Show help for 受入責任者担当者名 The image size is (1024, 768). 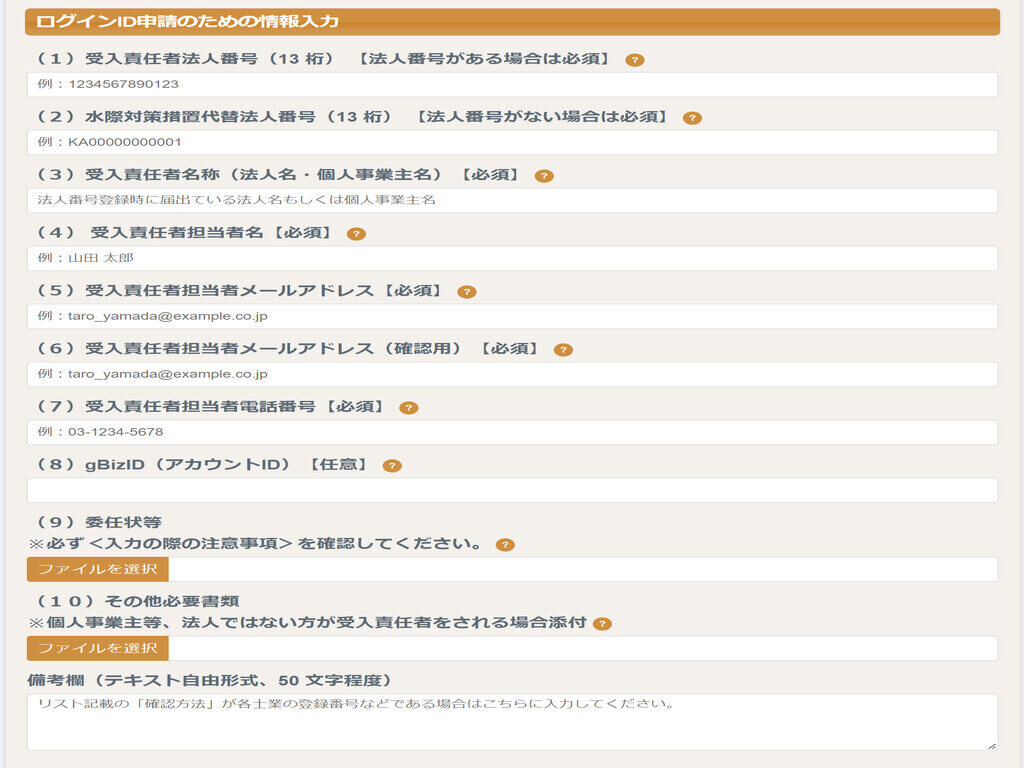click(x=356, y=234)
